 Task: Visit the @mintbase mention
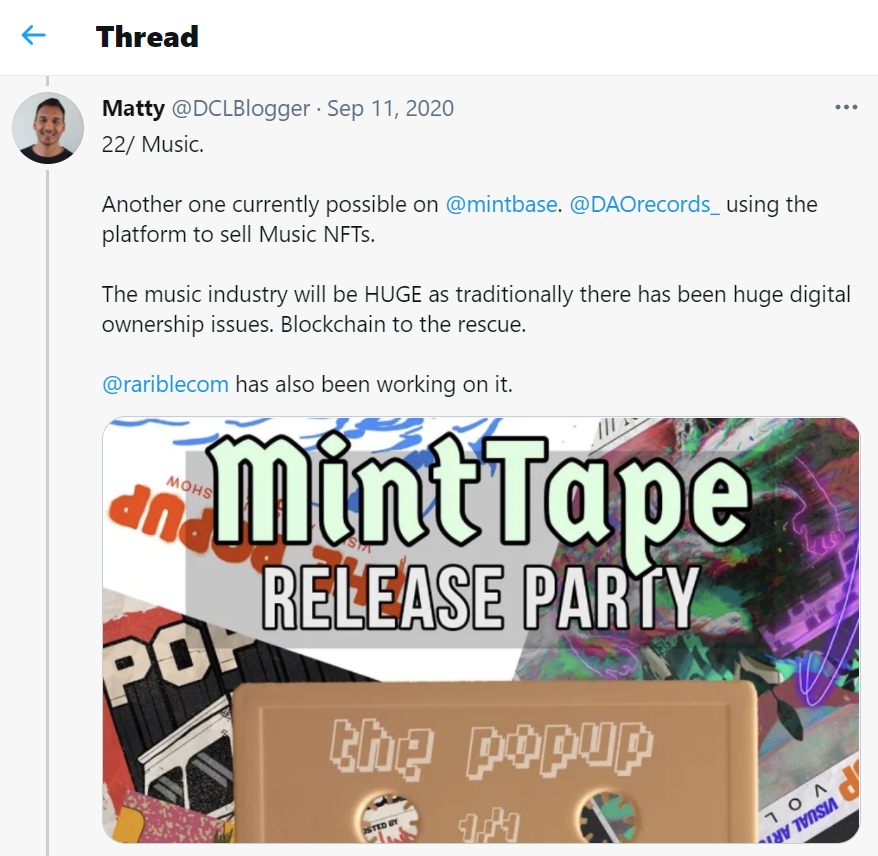[x=501, y=204]
